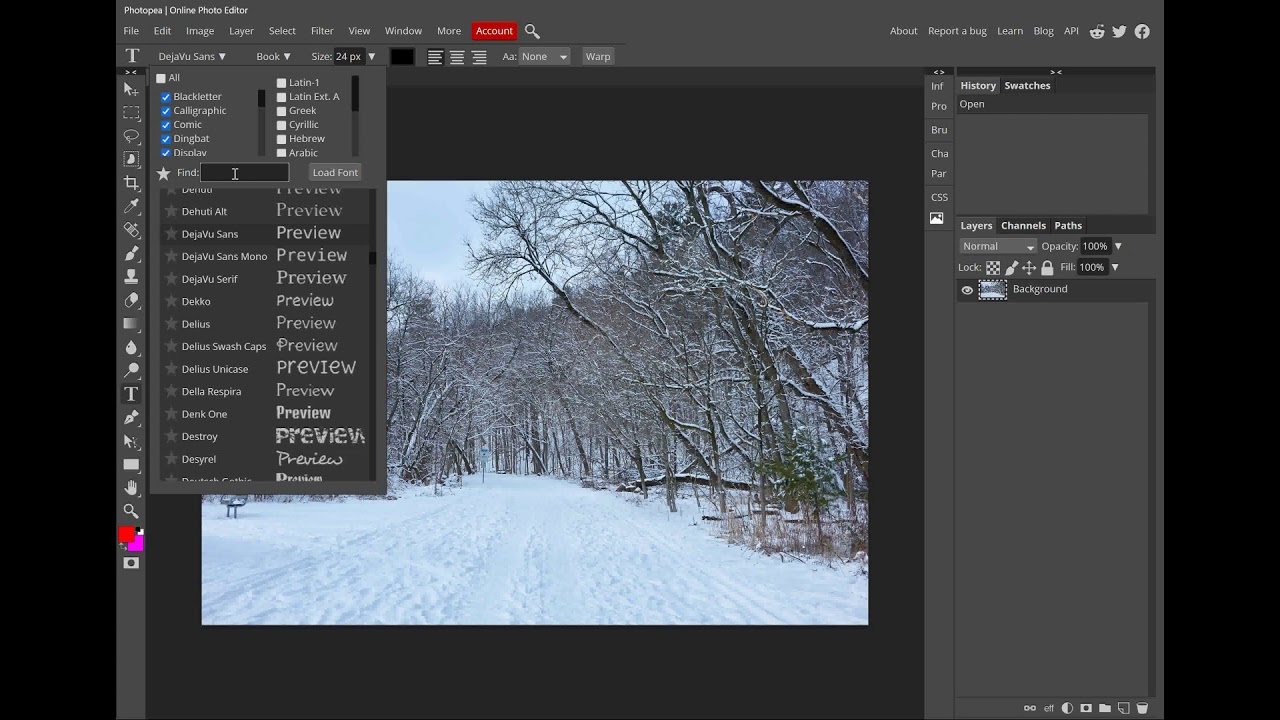Open the File menu
This screenshot has height=720, width=1280.
pyautogui.click(x=131, y=31)
